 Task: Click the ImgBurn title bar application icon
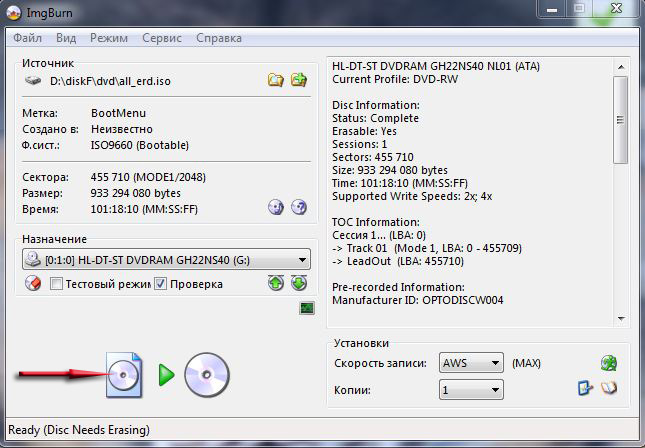14,13
